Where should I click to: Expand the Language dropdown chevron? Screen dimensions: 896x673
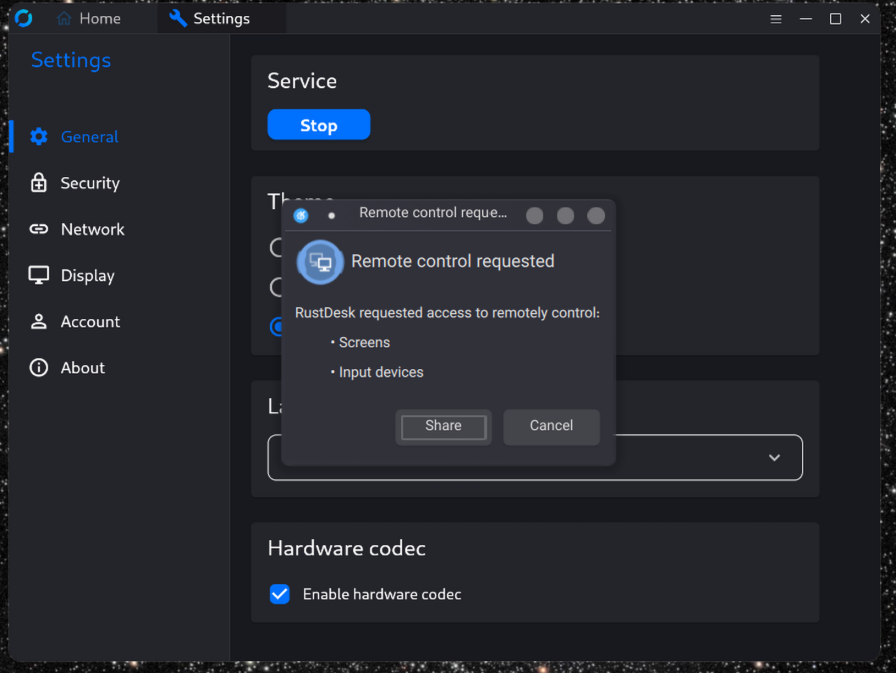click(x=774, y=458)
